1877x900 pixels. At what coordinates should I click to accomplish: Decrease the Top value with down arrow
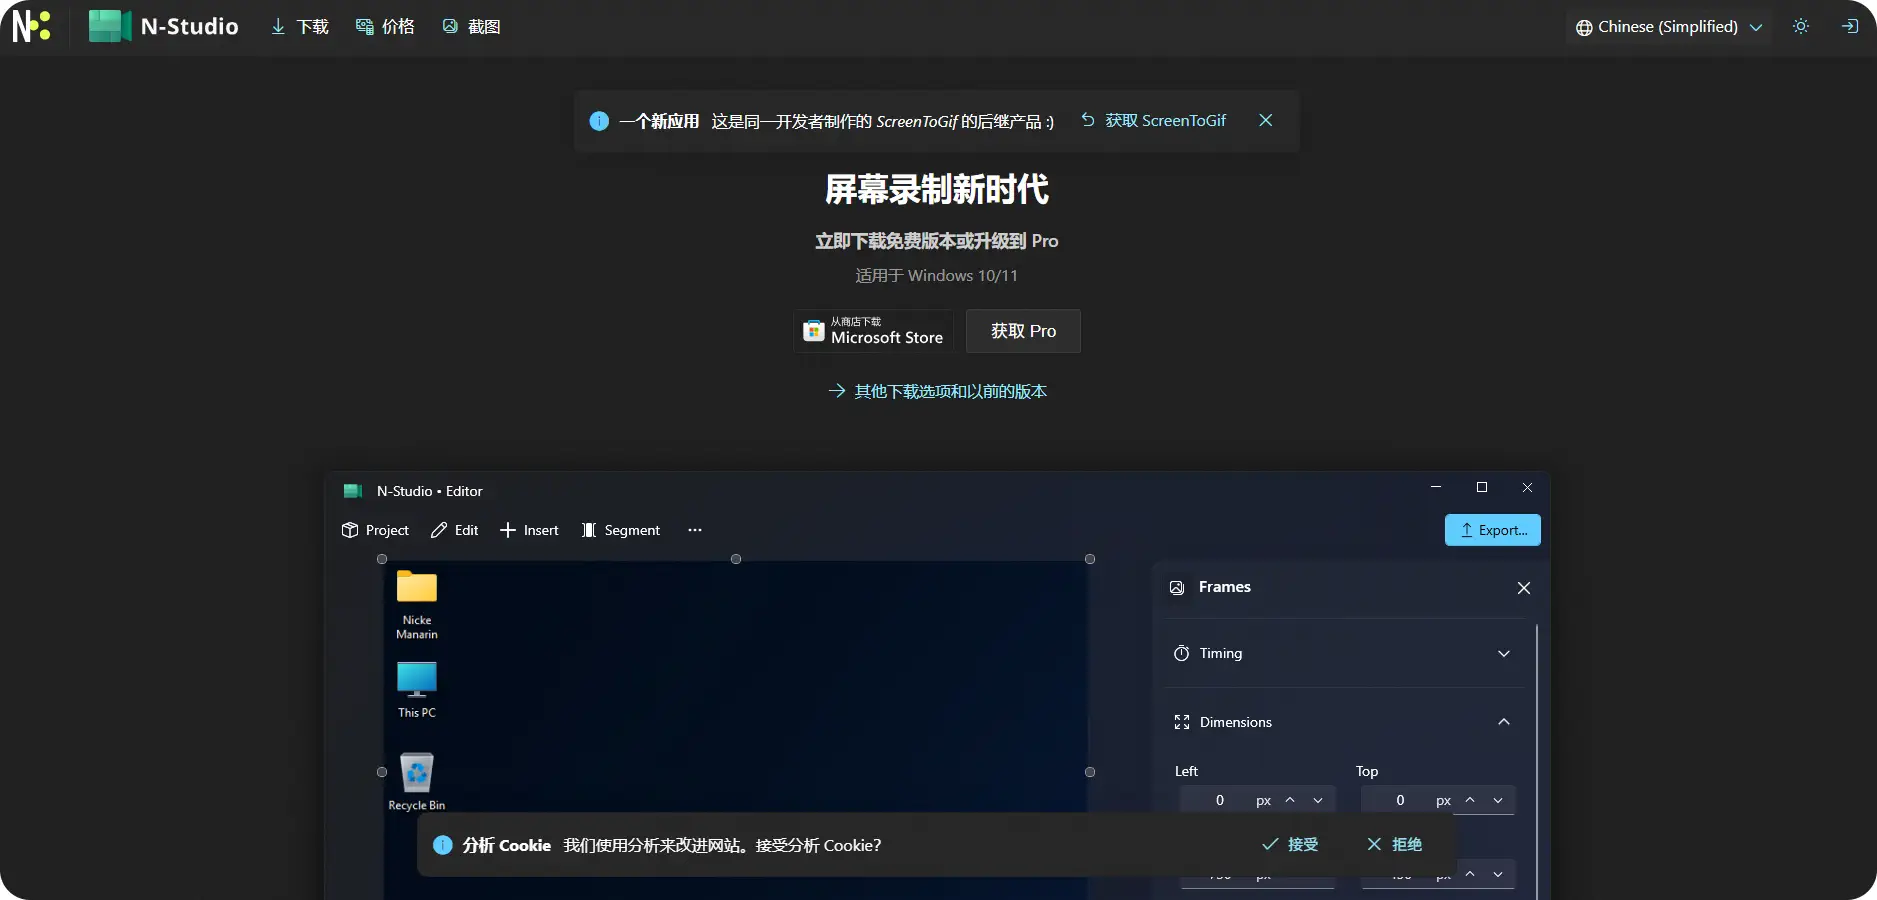pyautogui.click(x=1498, y=800)
